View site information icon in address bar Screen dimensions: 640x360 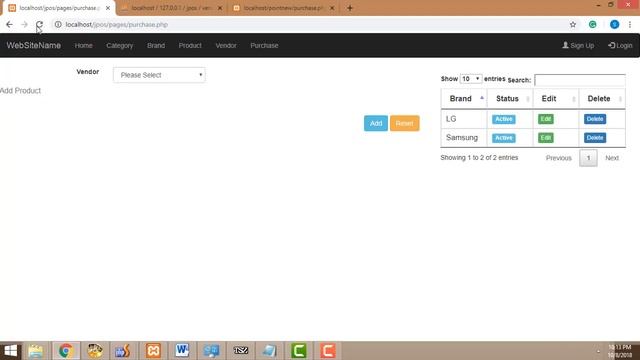[x=58, y=24]
